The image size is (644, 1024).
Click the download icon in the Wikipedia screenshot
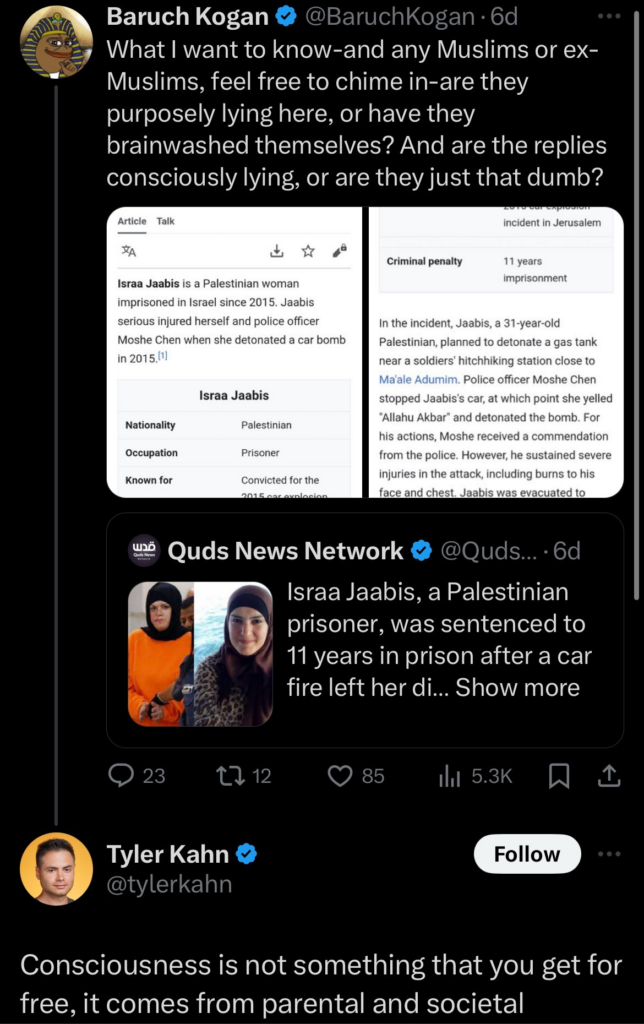tap(276, 249)
